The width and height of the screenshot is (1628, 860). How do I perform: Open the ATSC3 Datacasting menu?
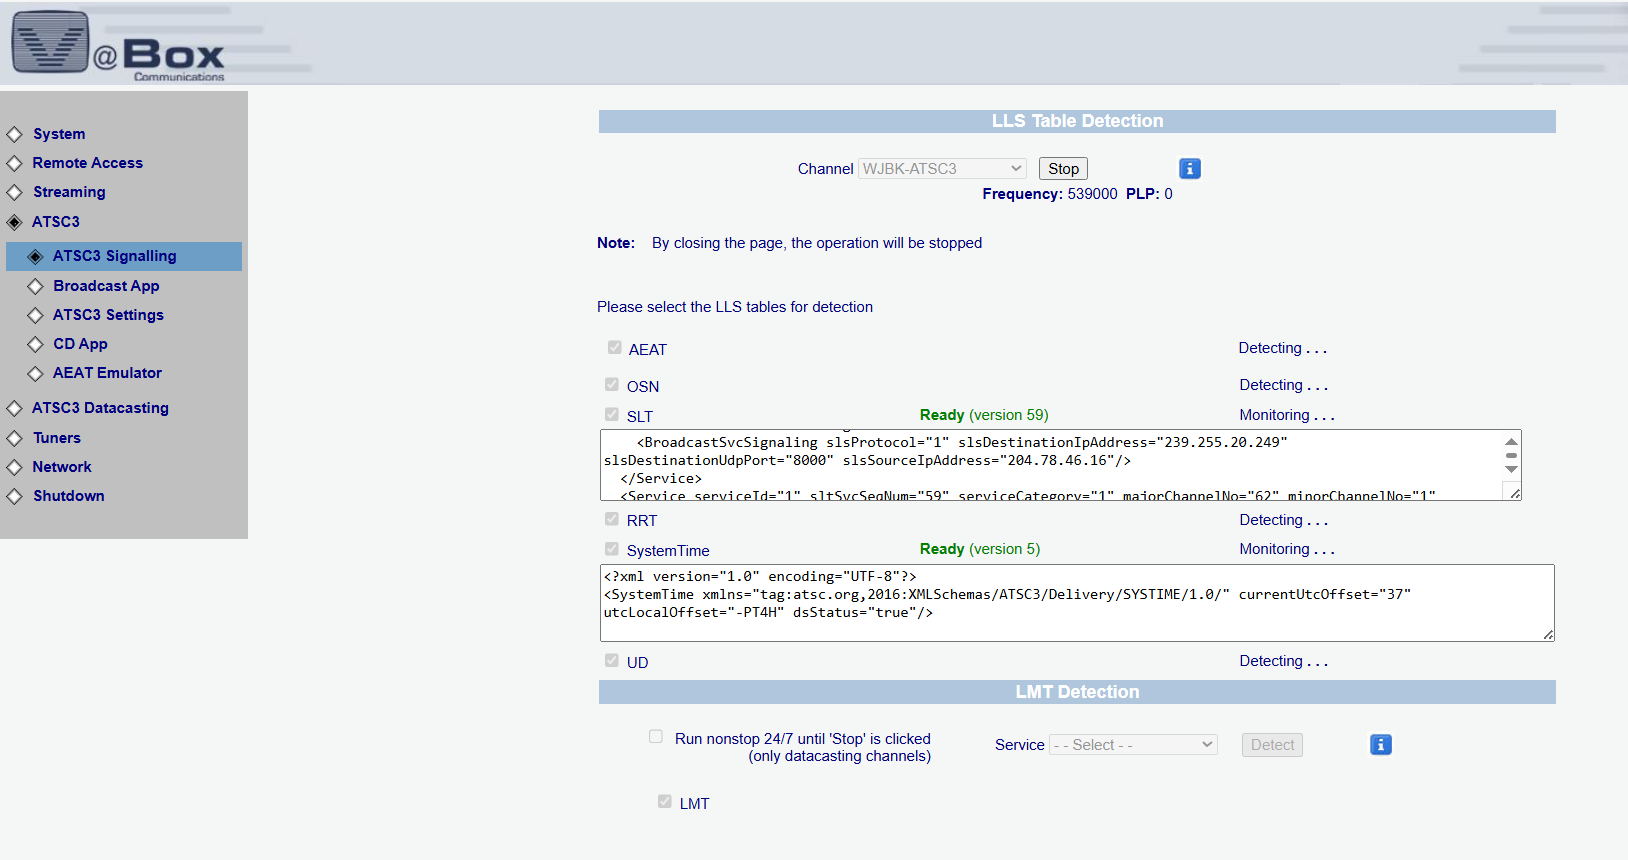(x=100, y=408)
